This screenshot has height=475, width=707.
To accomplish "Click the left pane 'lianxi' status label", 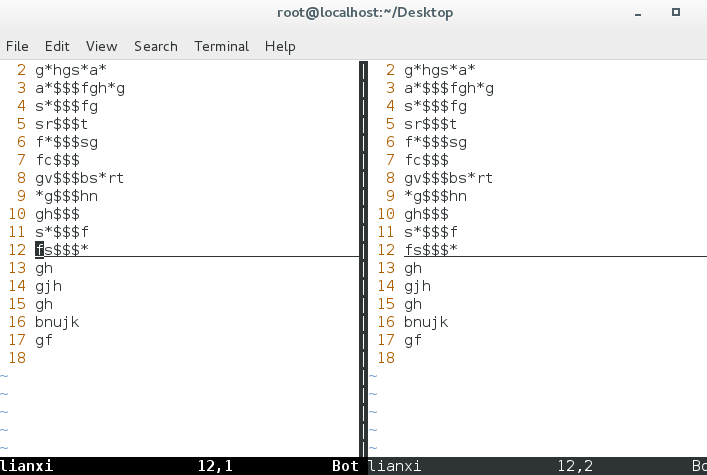I will 26,466.
